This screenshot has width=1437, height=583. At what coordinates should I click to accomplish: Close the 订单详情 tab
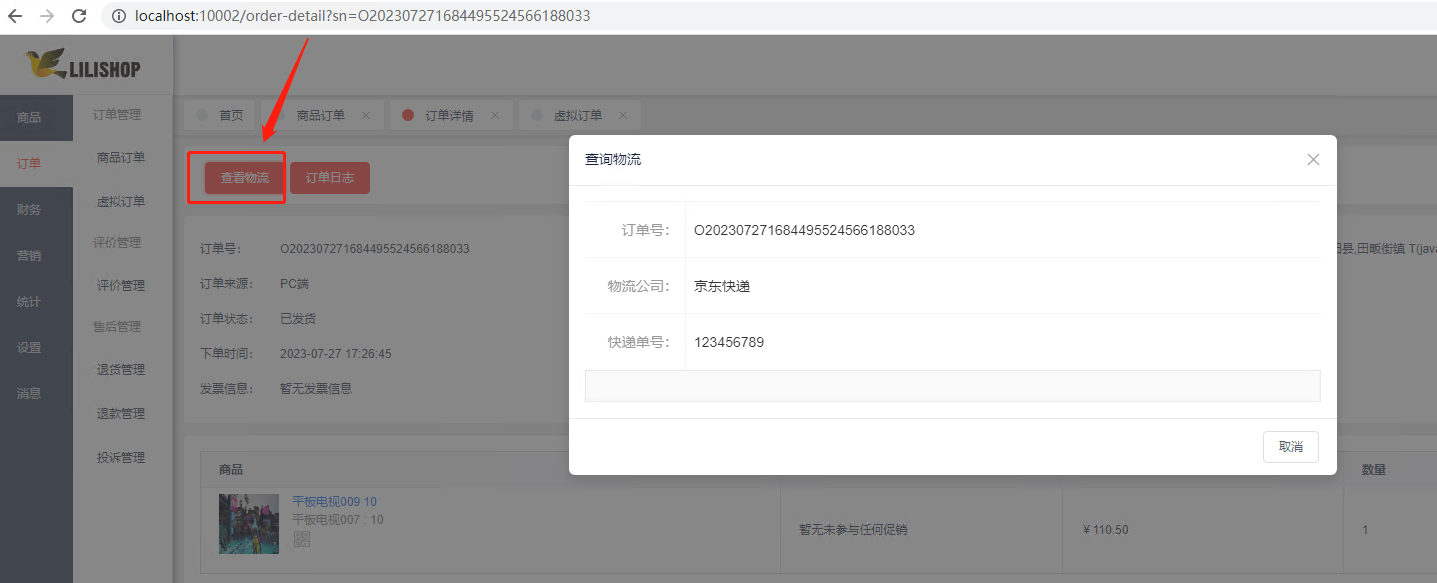pos(495,115)
